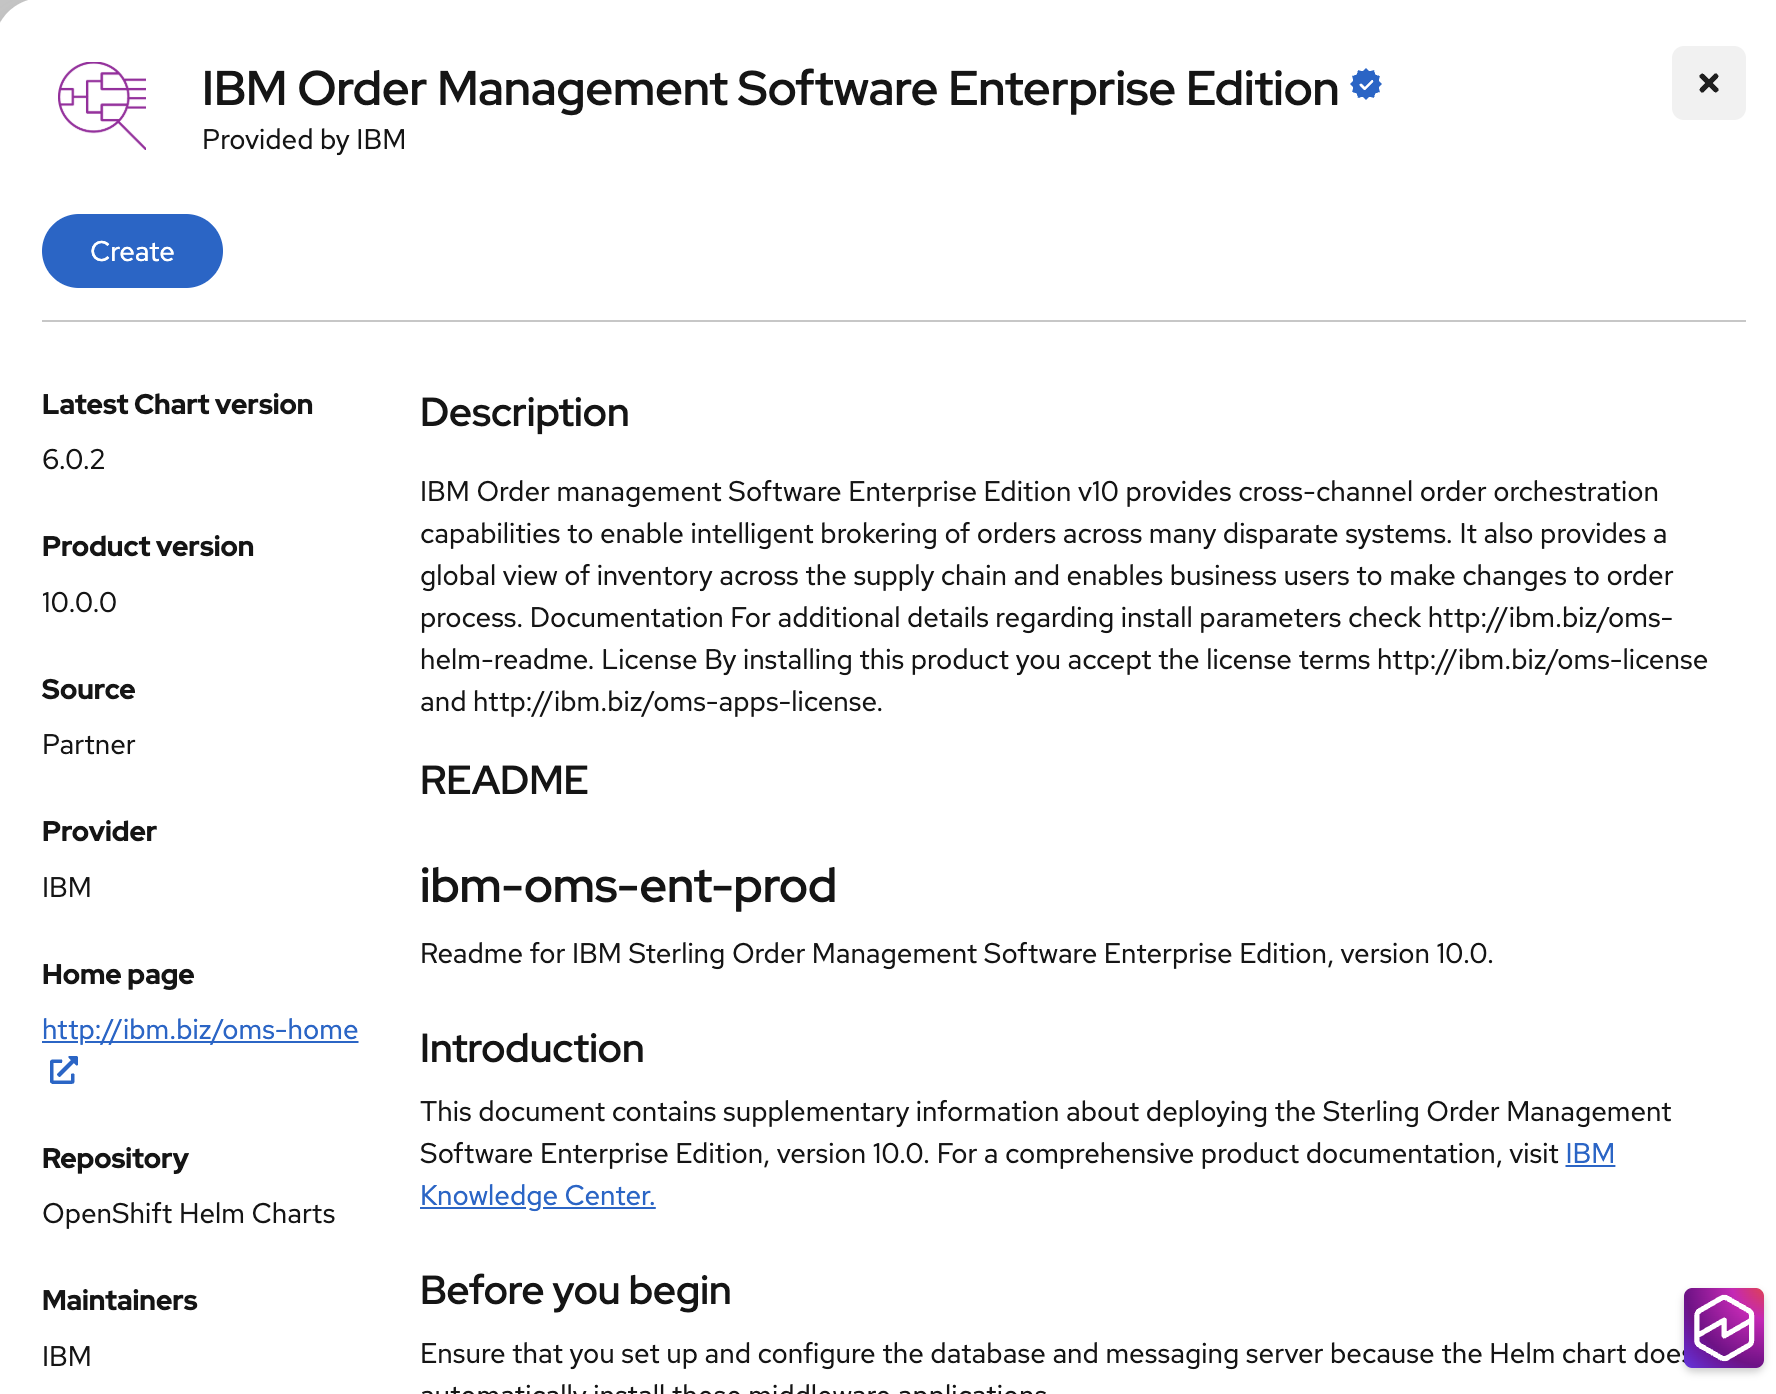Click the IBM Order Management Software title
The image size is (1776, 1394).
(x=769, y=89)
